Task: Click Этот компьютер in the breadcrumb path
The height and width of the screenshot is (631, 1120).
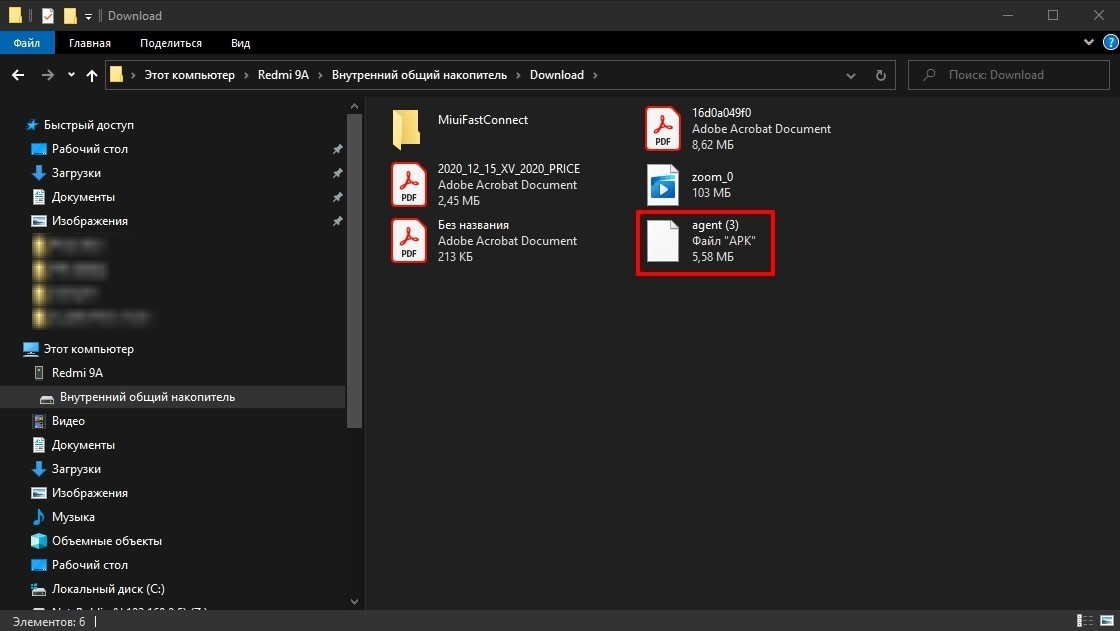Action: coord(189,75)
